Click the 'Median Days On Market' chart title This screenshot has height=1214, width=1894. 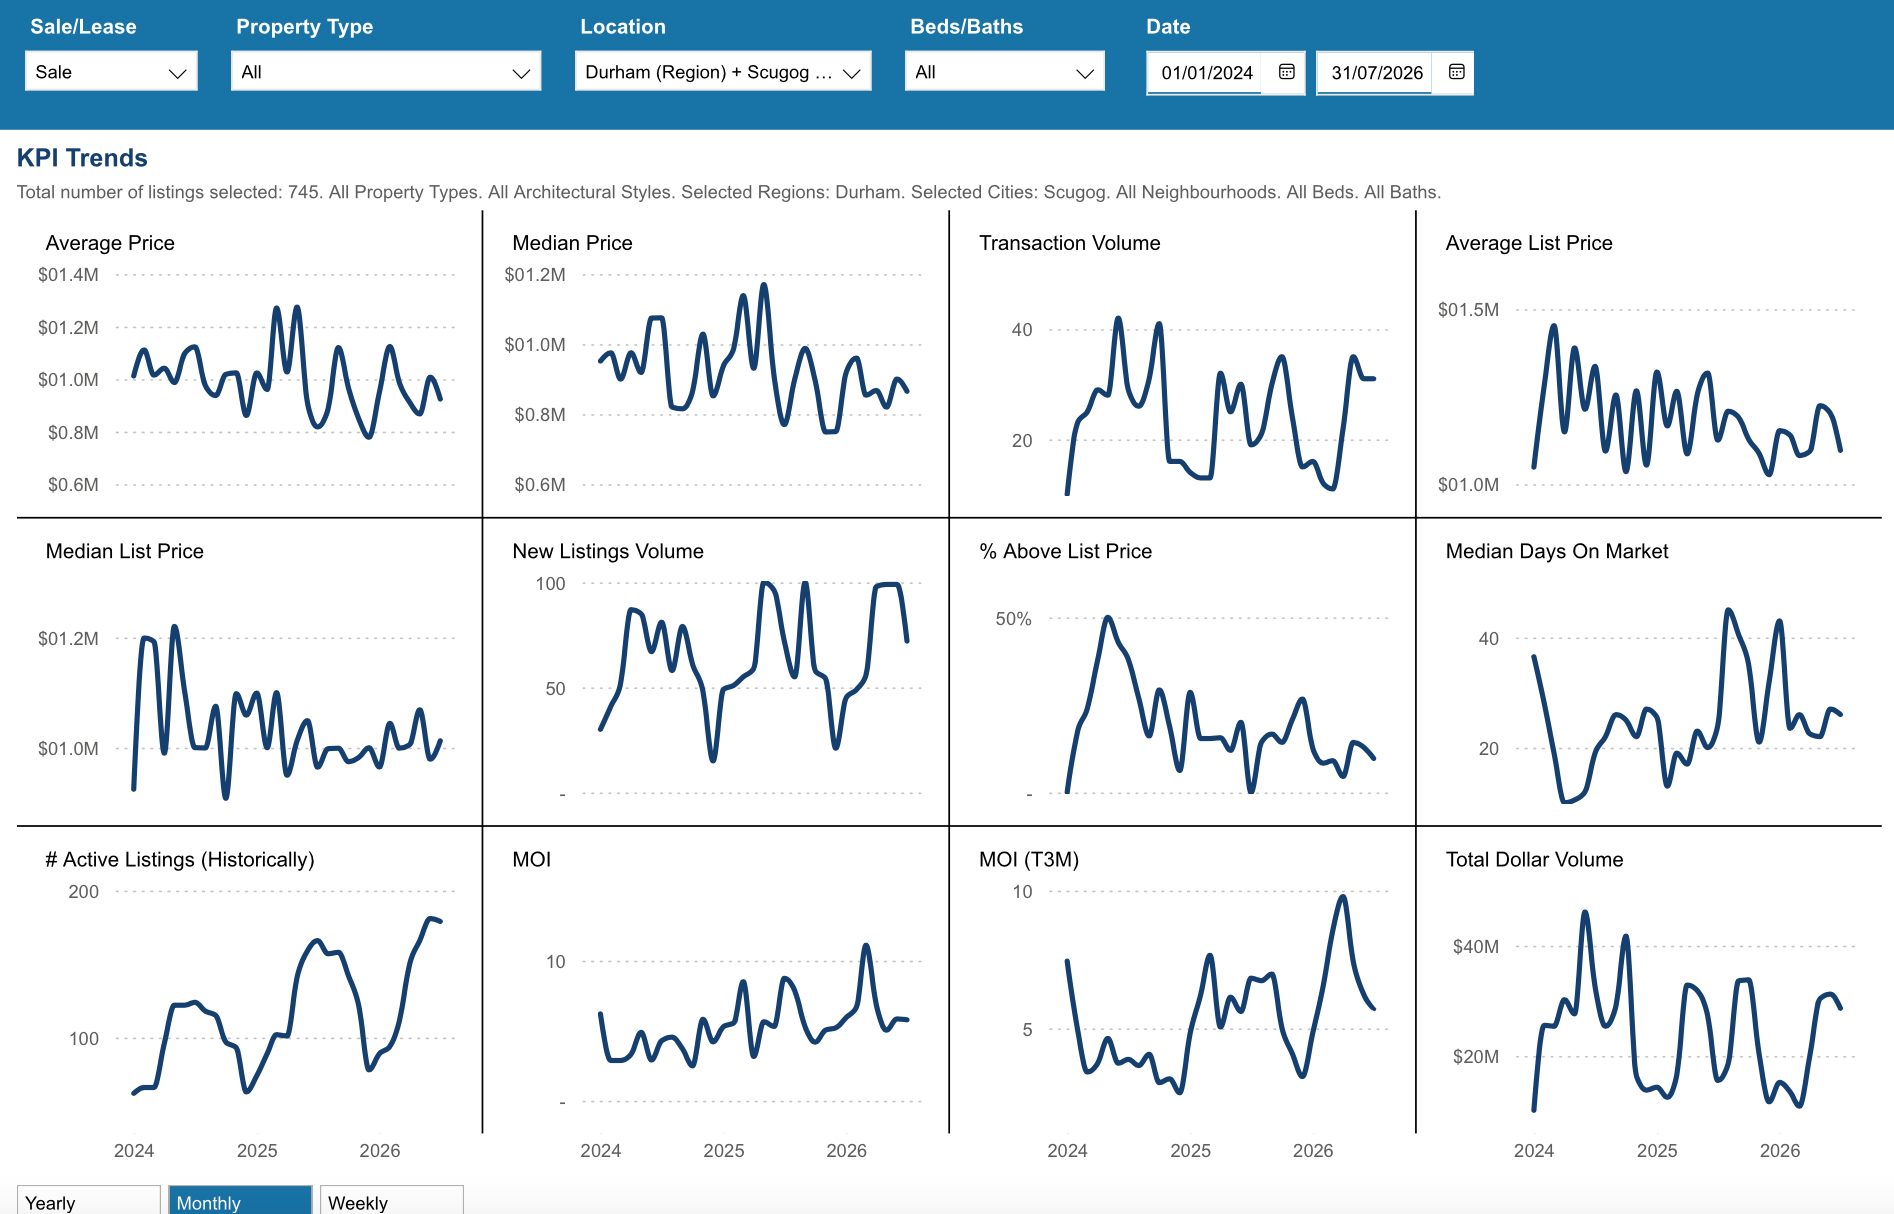(x=1557, y=551)
